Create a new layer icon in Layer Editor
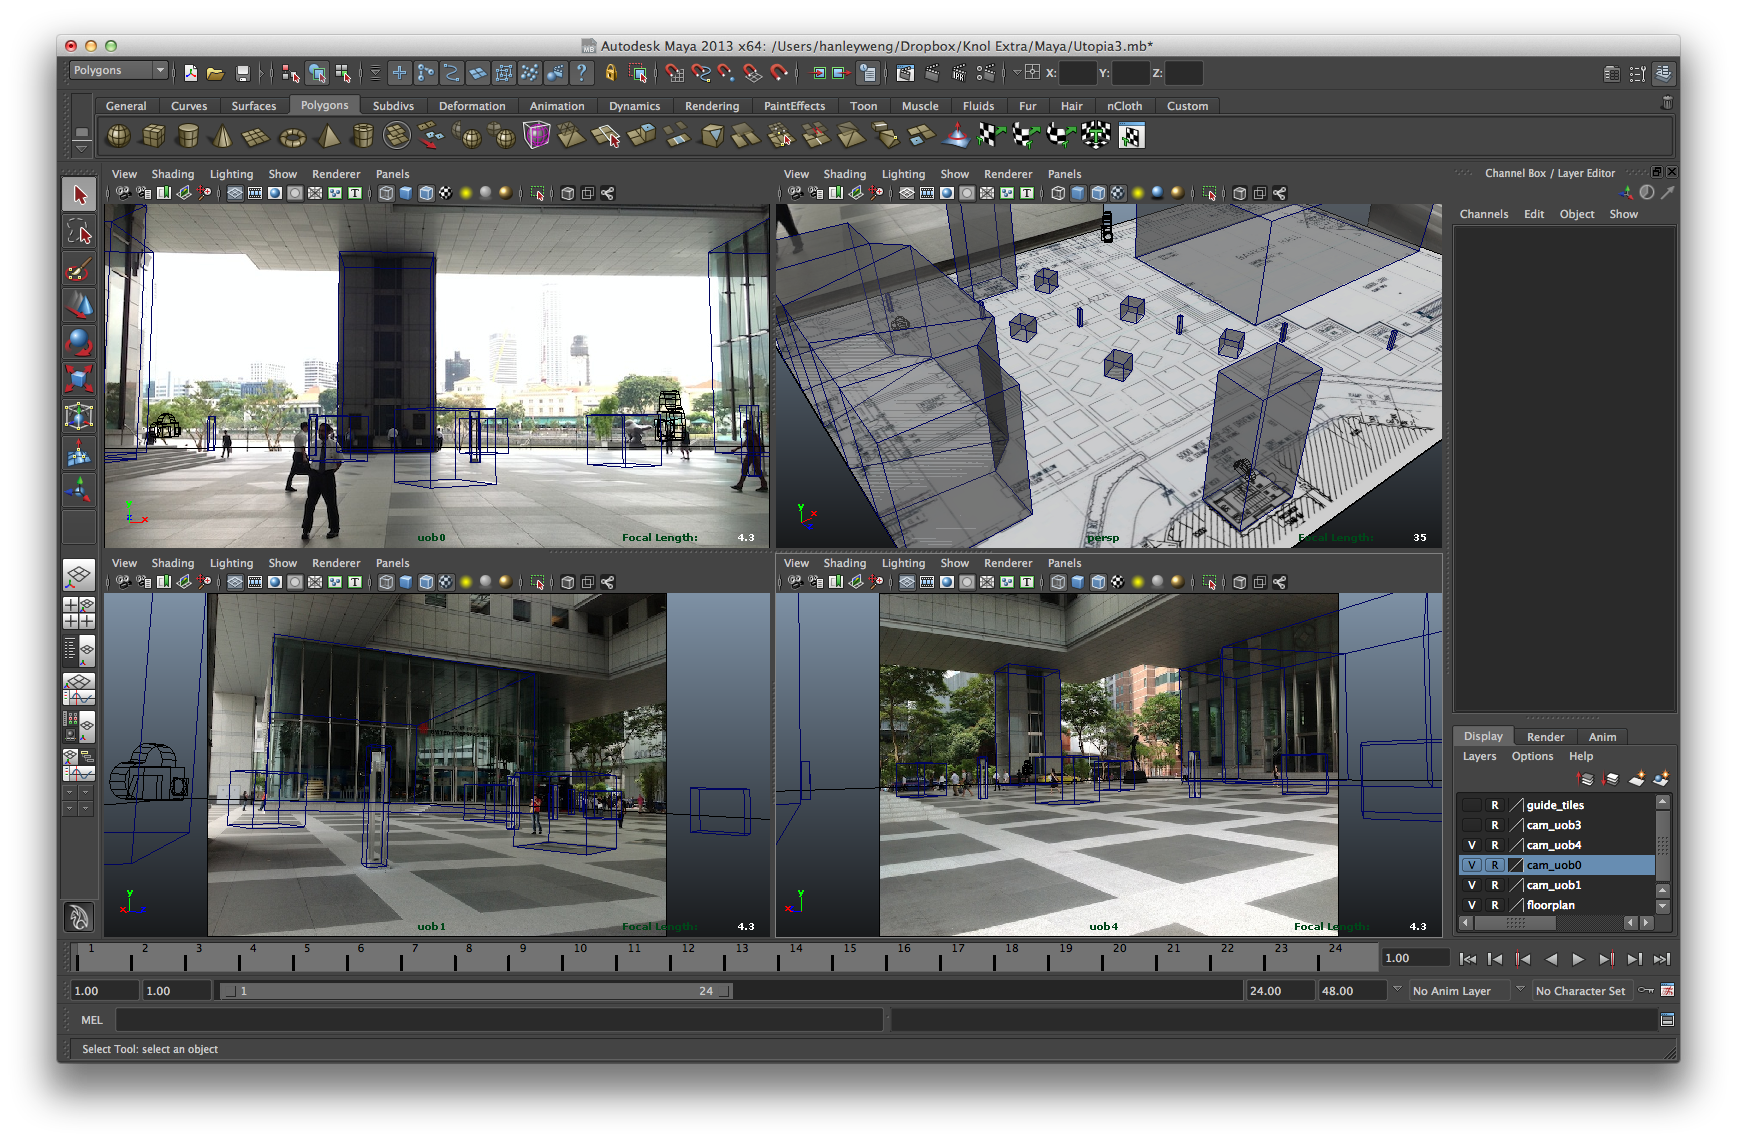The height and width of the screenshot is (1142, 1737). pyautogui.click(x=1636, y=778)
